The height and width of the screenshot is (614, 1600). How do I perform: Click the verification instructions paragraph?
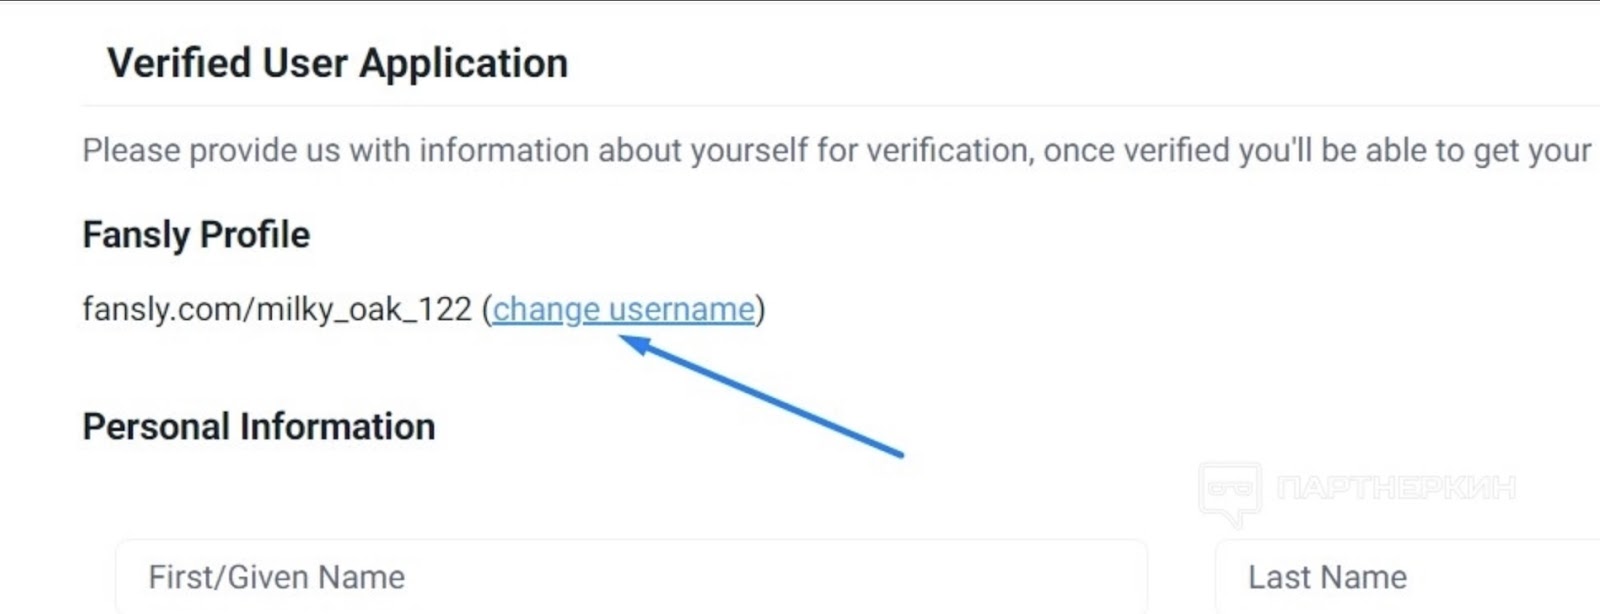click(836, 150)
